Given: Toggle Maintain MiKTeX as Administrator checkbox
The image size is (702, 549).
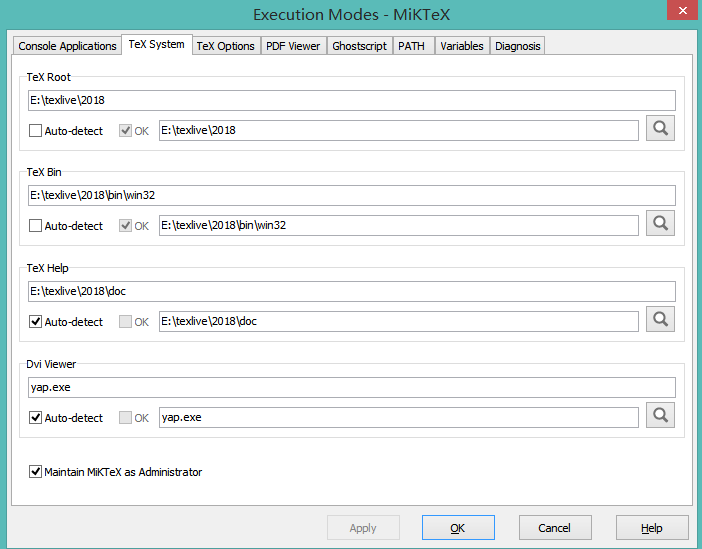Looking at the screenshot, I should pos(35,472).
